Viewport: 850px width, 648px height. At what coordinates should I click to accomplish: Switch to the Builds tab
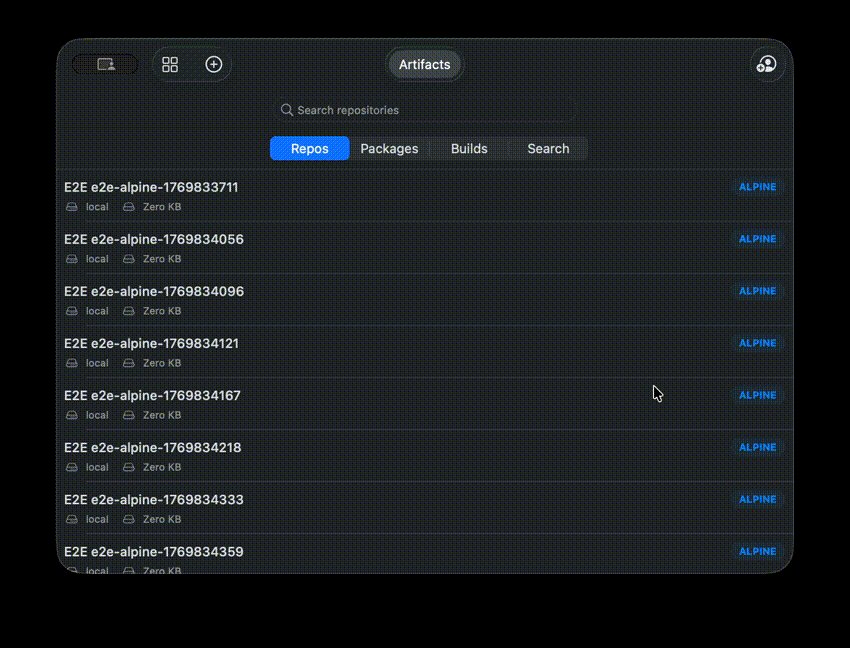point(469,148)
